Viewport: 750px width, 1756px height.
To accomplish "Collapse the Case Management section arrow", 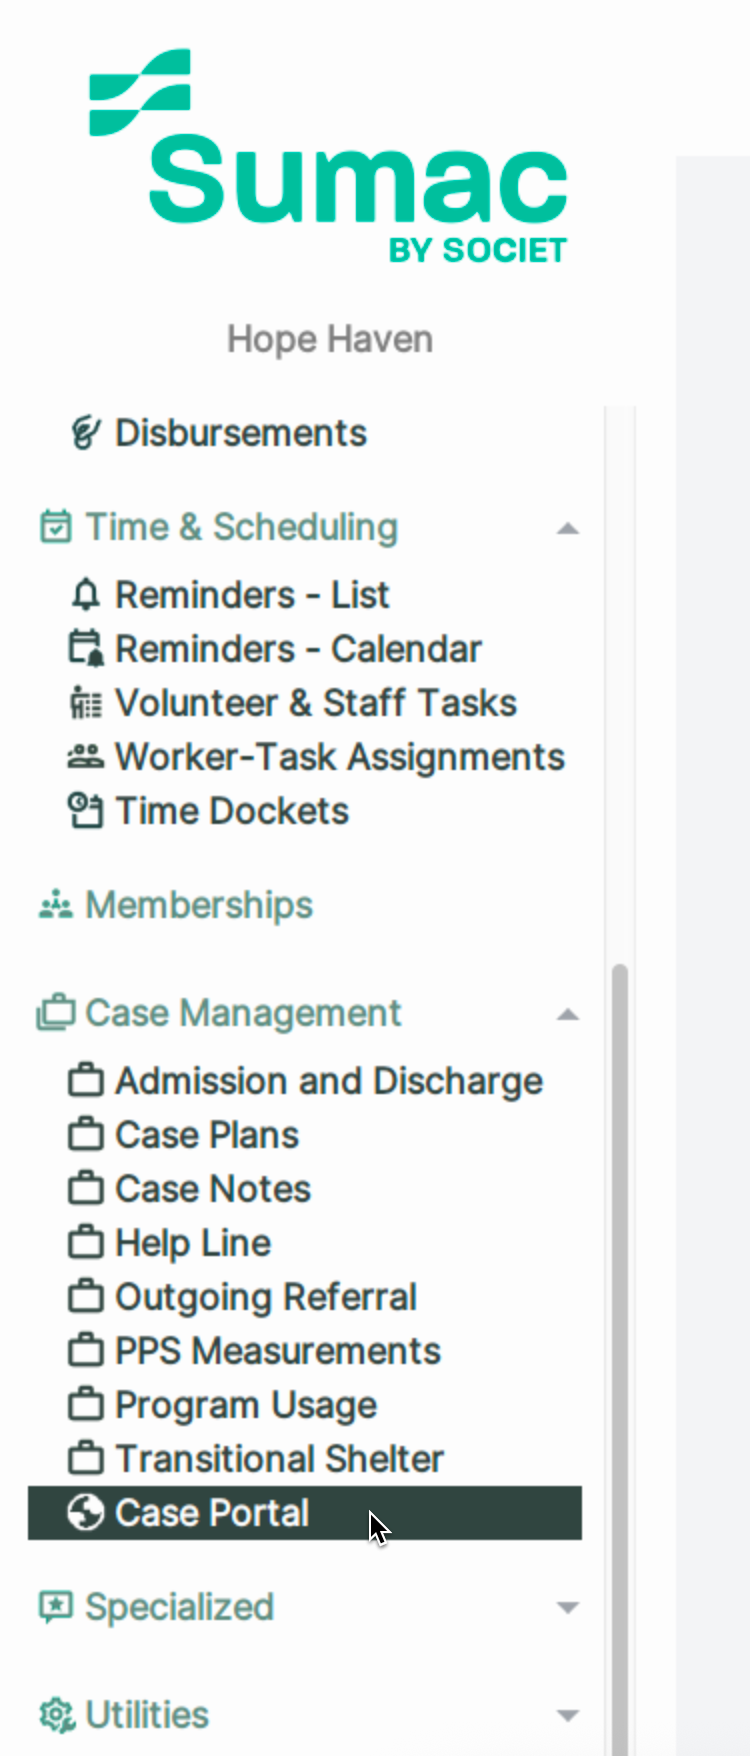I will 568,1014.
